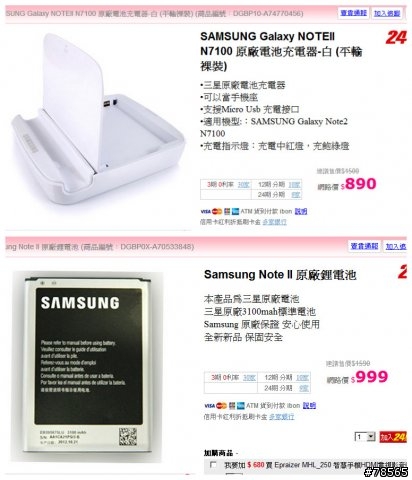Click the multi-bank bonus link under the battery payment icons
This screenshot has width=412, height=480.
click(282, 417)
